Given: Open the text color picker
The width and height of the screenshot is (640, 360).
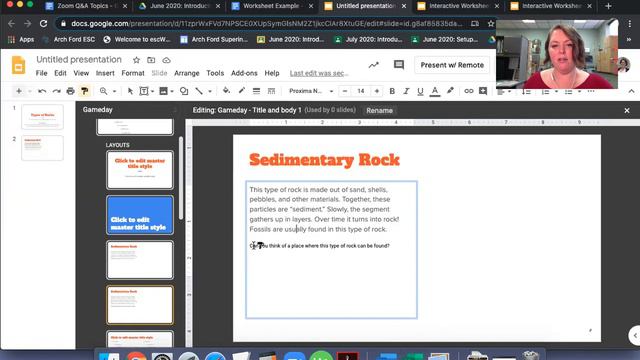Looking at the screenshot, I should click(435, 91).
